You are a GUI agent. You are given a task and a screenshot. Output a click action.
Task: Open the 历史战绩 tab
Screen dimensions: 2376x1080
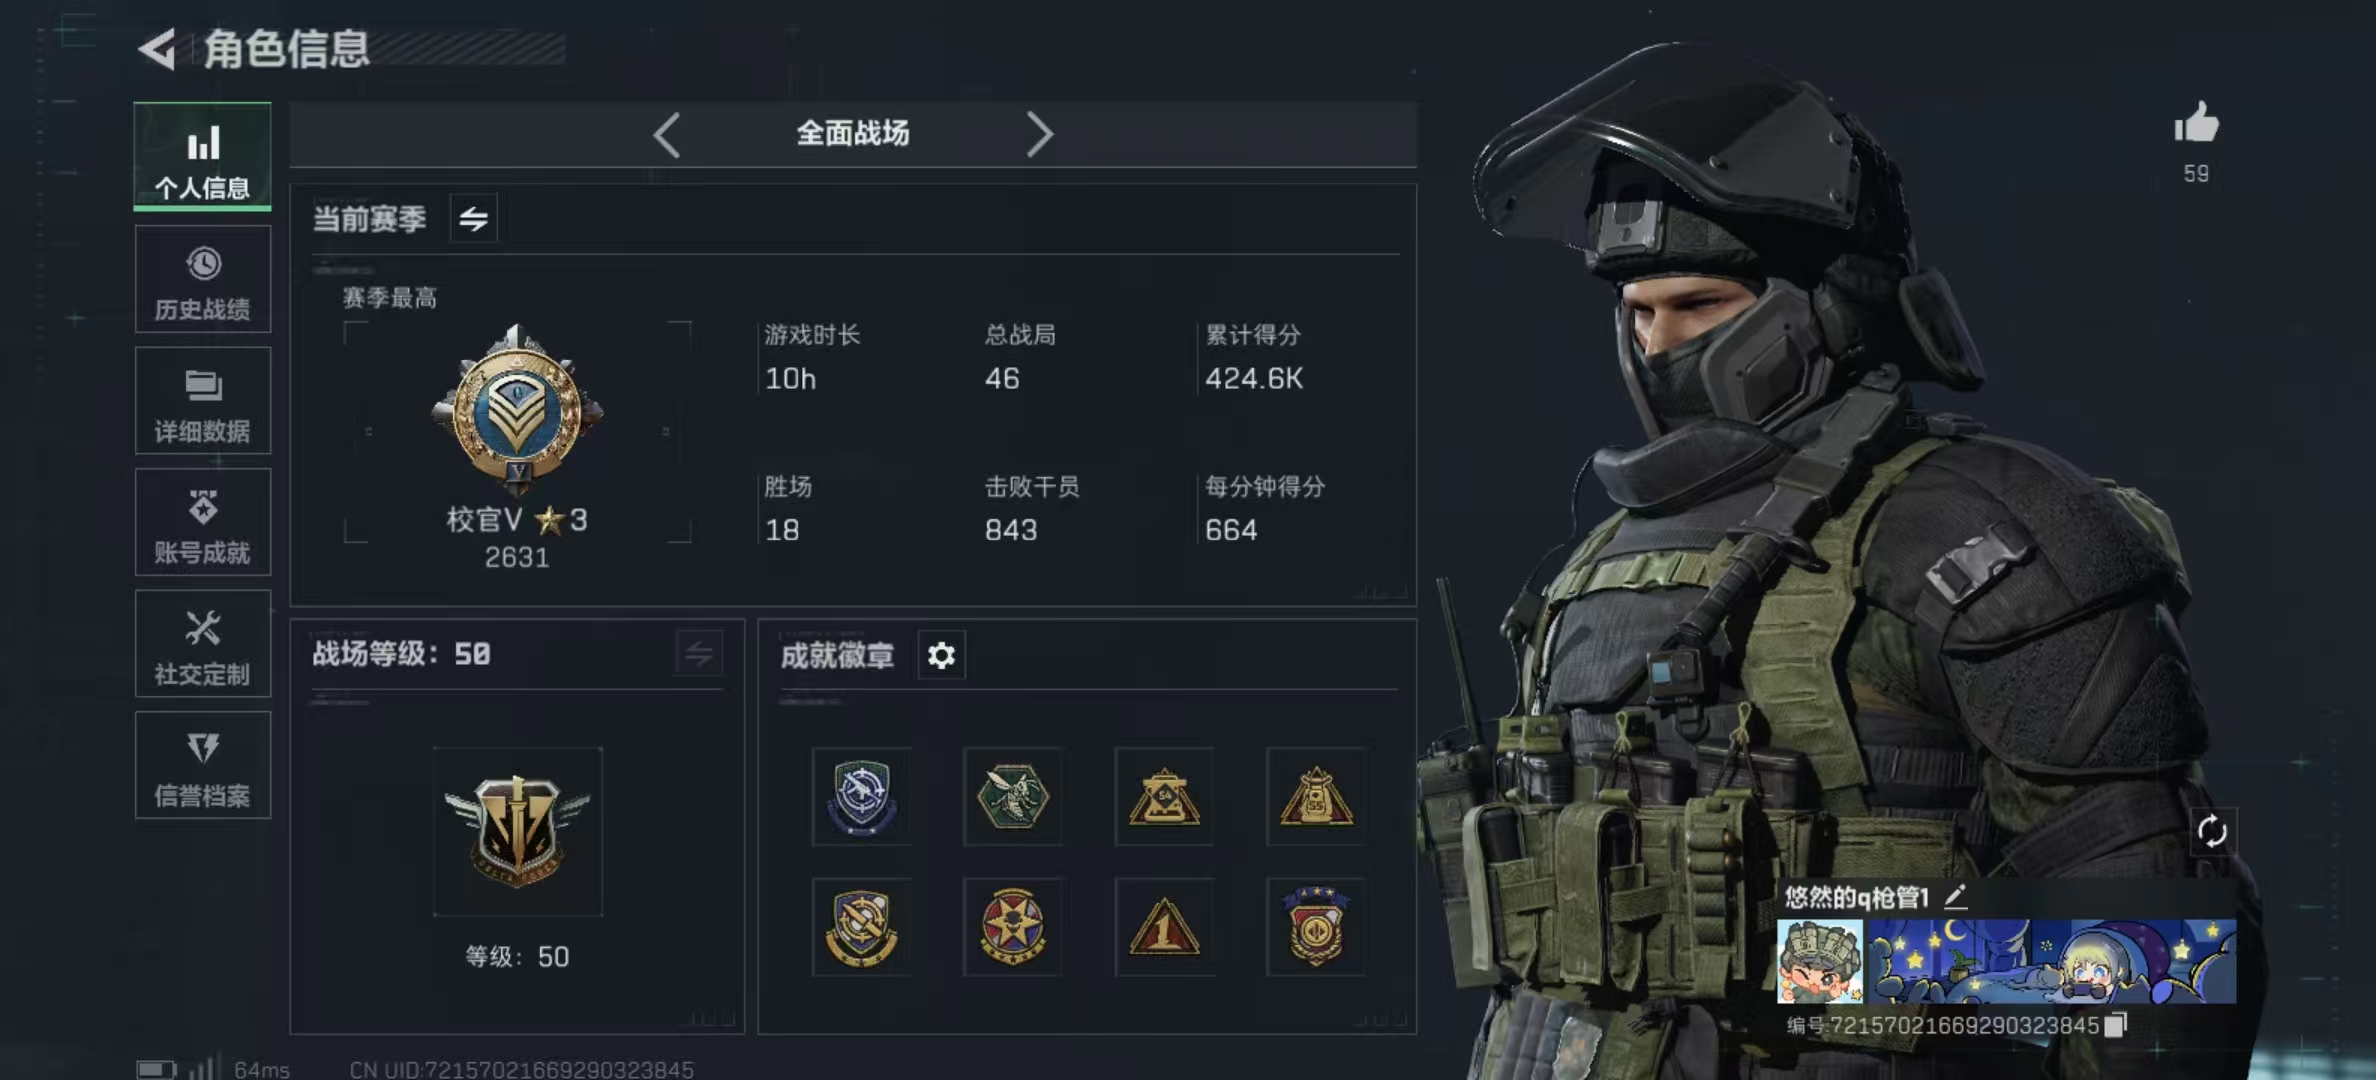click(x=203, y=279)
